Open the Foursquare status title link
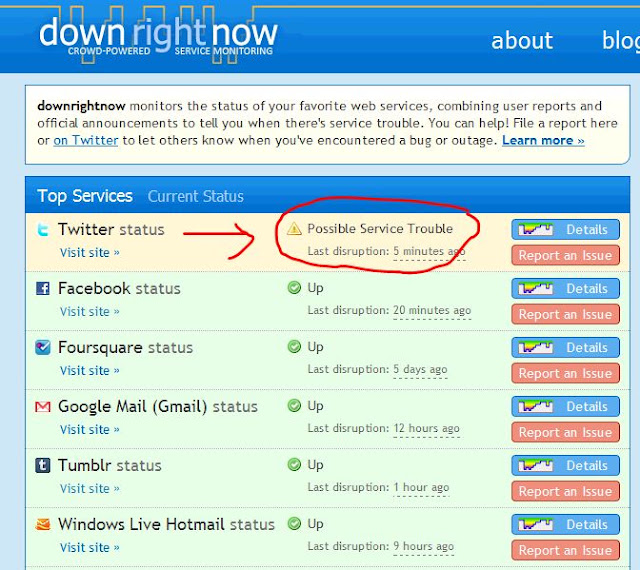This screenshot has width=640, height=570. tap(125, 348)
